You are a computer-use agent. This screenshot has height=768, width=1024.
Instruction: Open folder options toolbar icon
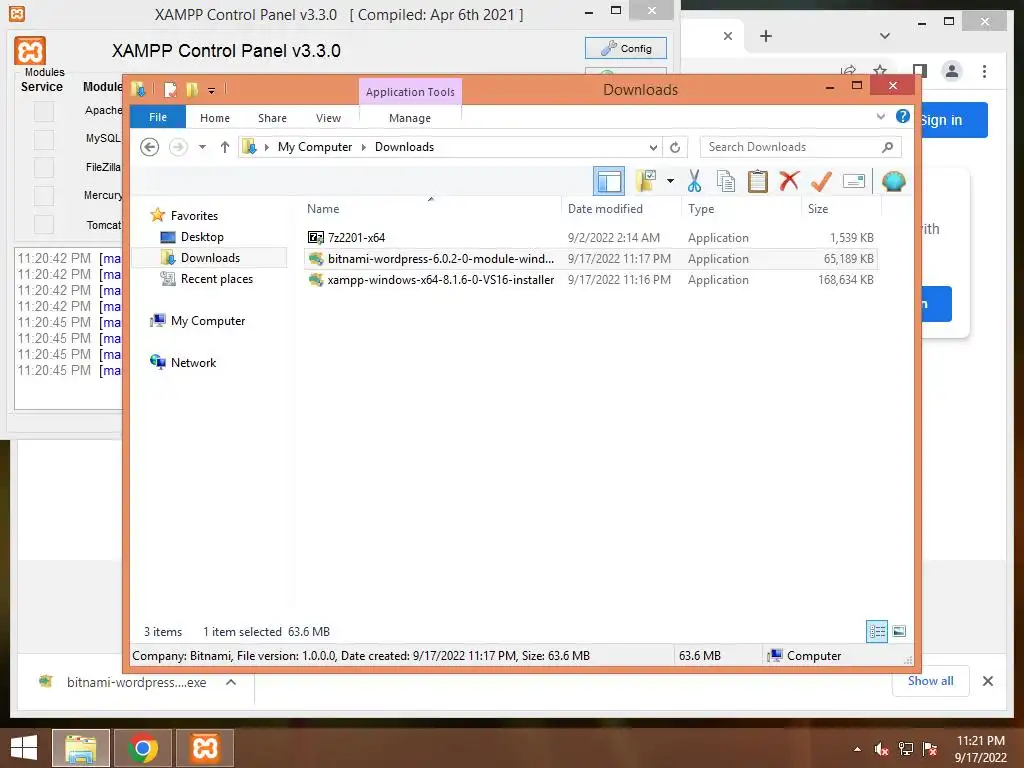click(x=647, y=181)
